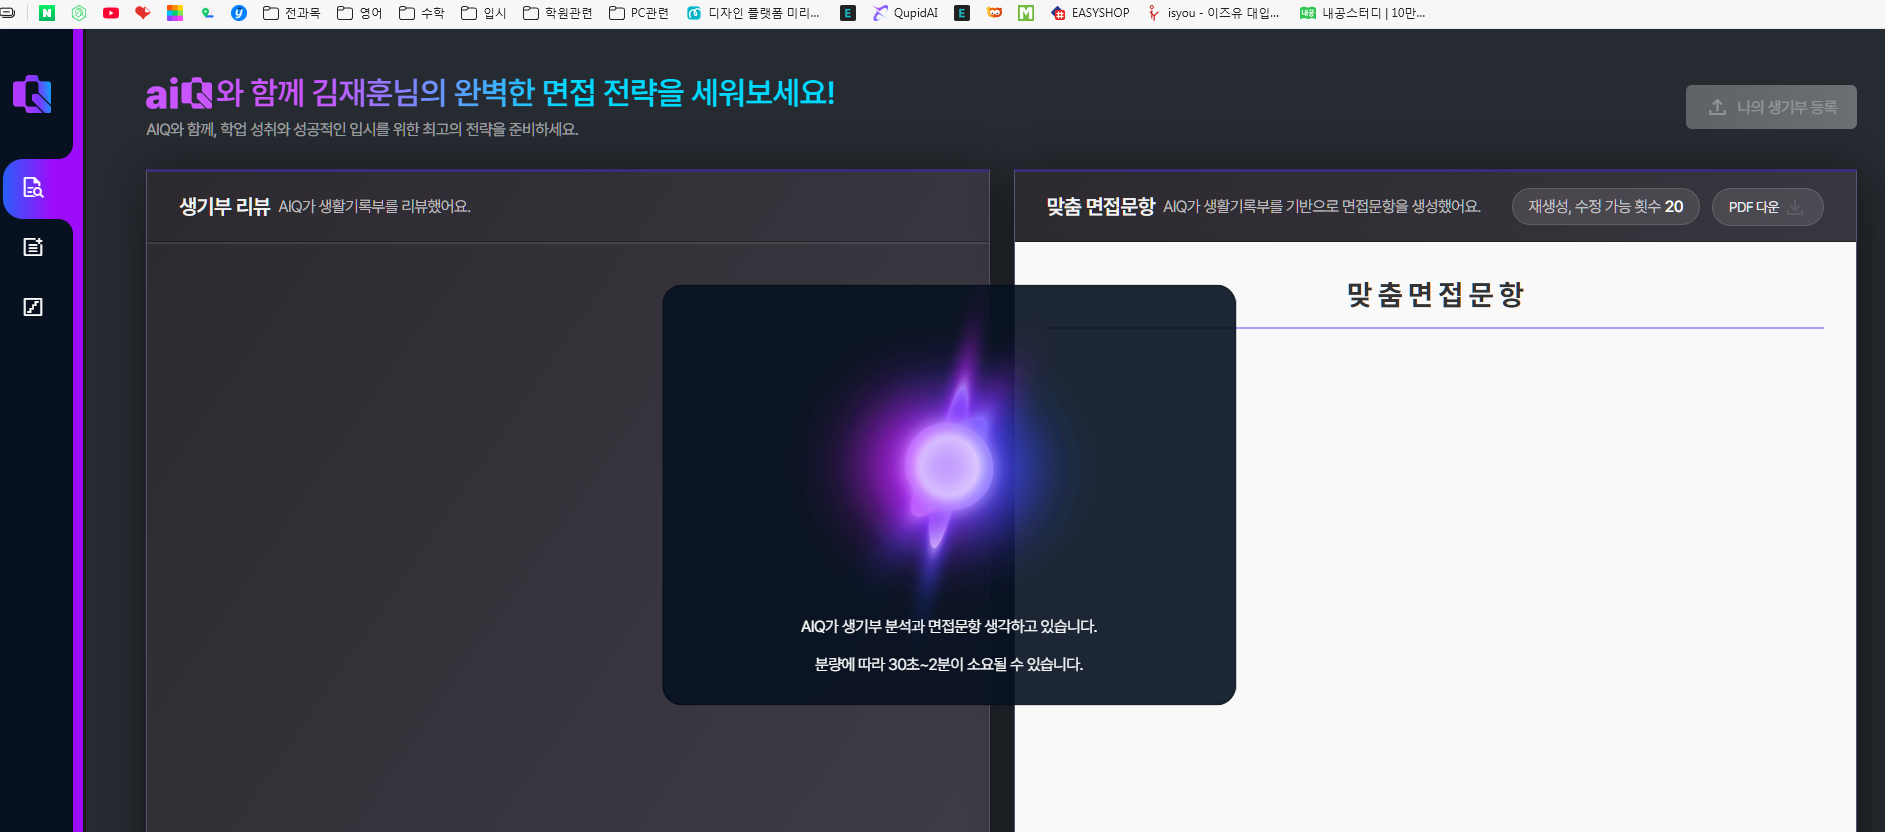Open the orange owl face bookmark icon
The width and height of the screenshot is (1885, 832).
point(994,13)
